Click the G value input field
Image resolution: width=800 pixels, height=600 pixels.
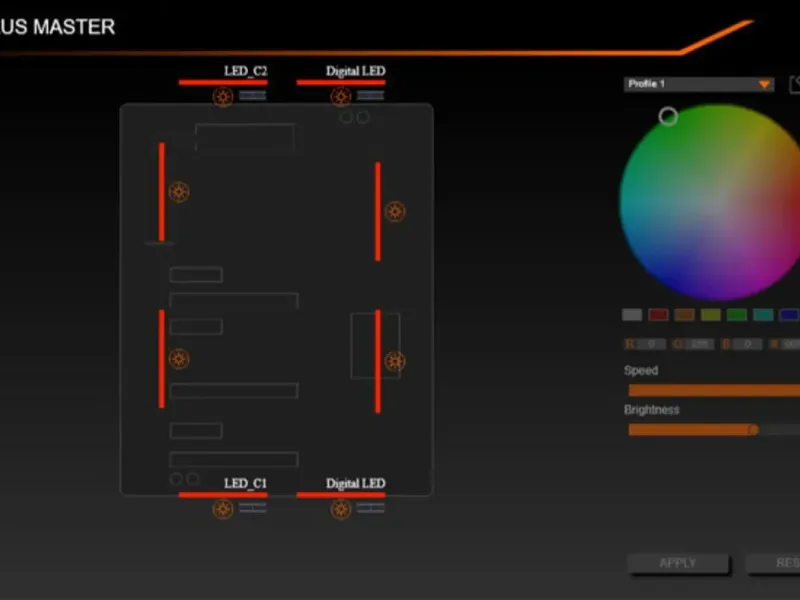[699, 344]
